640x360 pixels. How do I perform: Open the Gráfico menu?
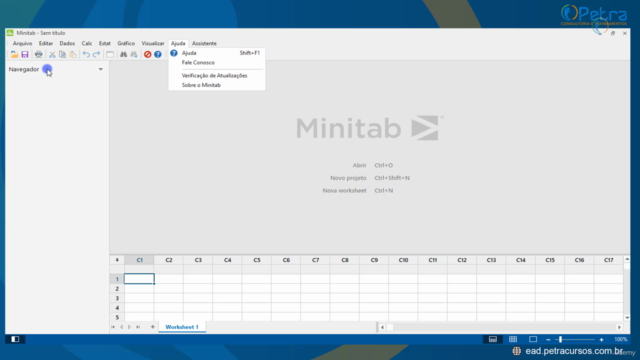(x=126, y=43)
